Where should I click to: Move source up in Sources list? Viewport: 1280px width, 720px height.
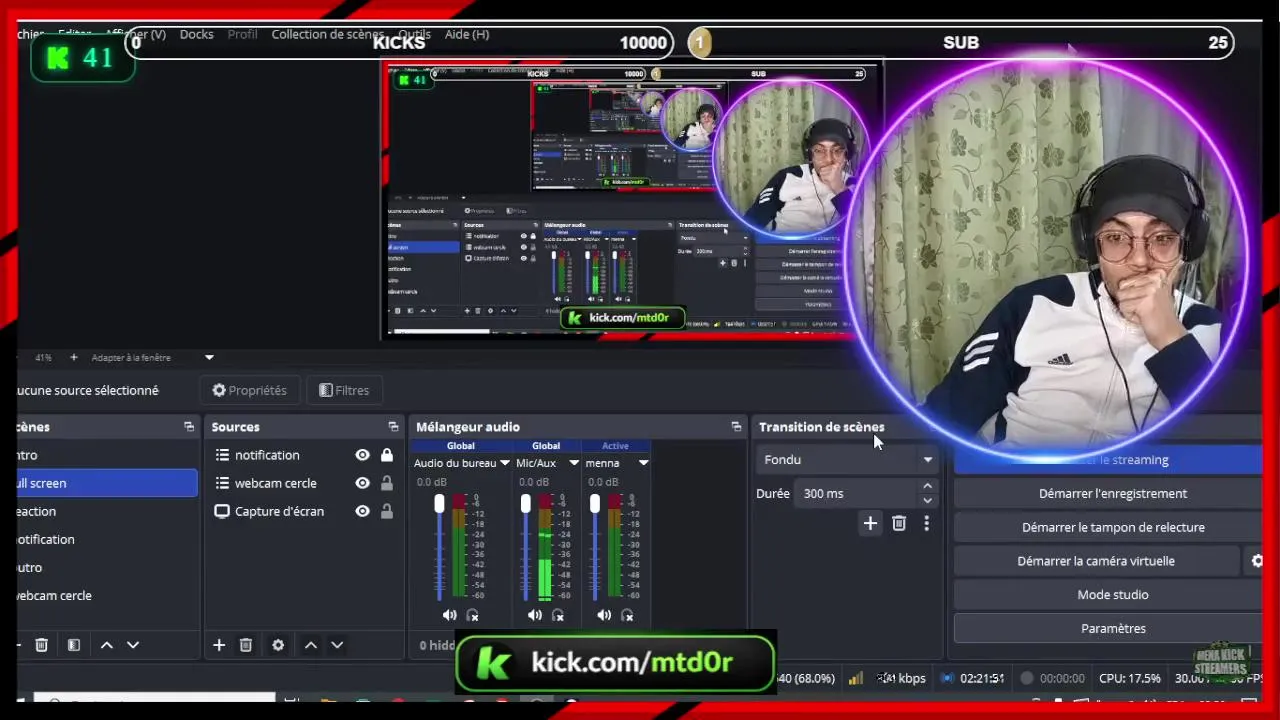[x=311, y=645]
